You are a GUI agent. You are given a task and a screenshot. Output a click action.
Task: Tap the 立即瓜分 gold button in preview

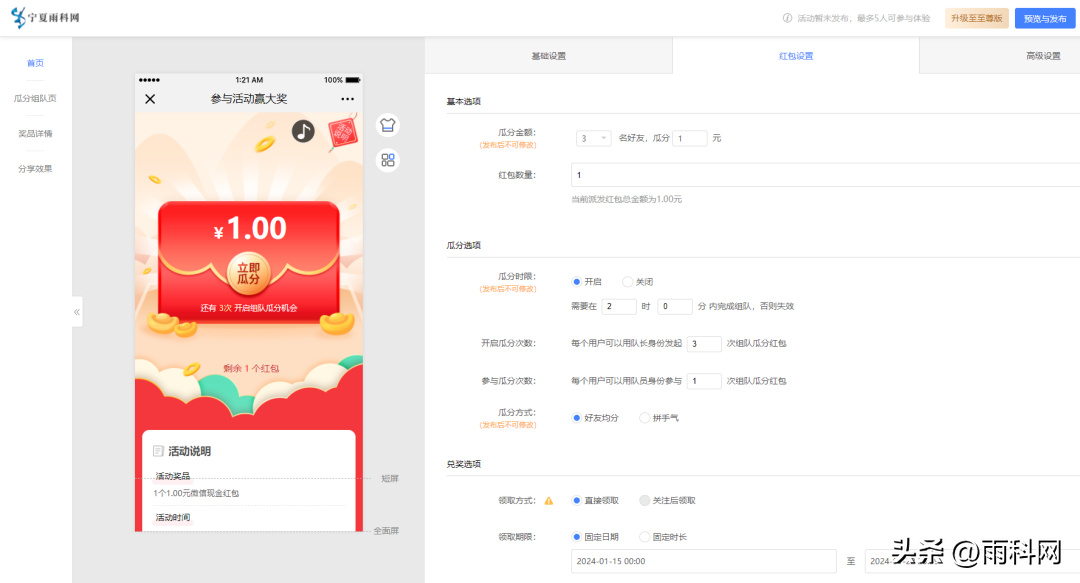tap(248, 273)
